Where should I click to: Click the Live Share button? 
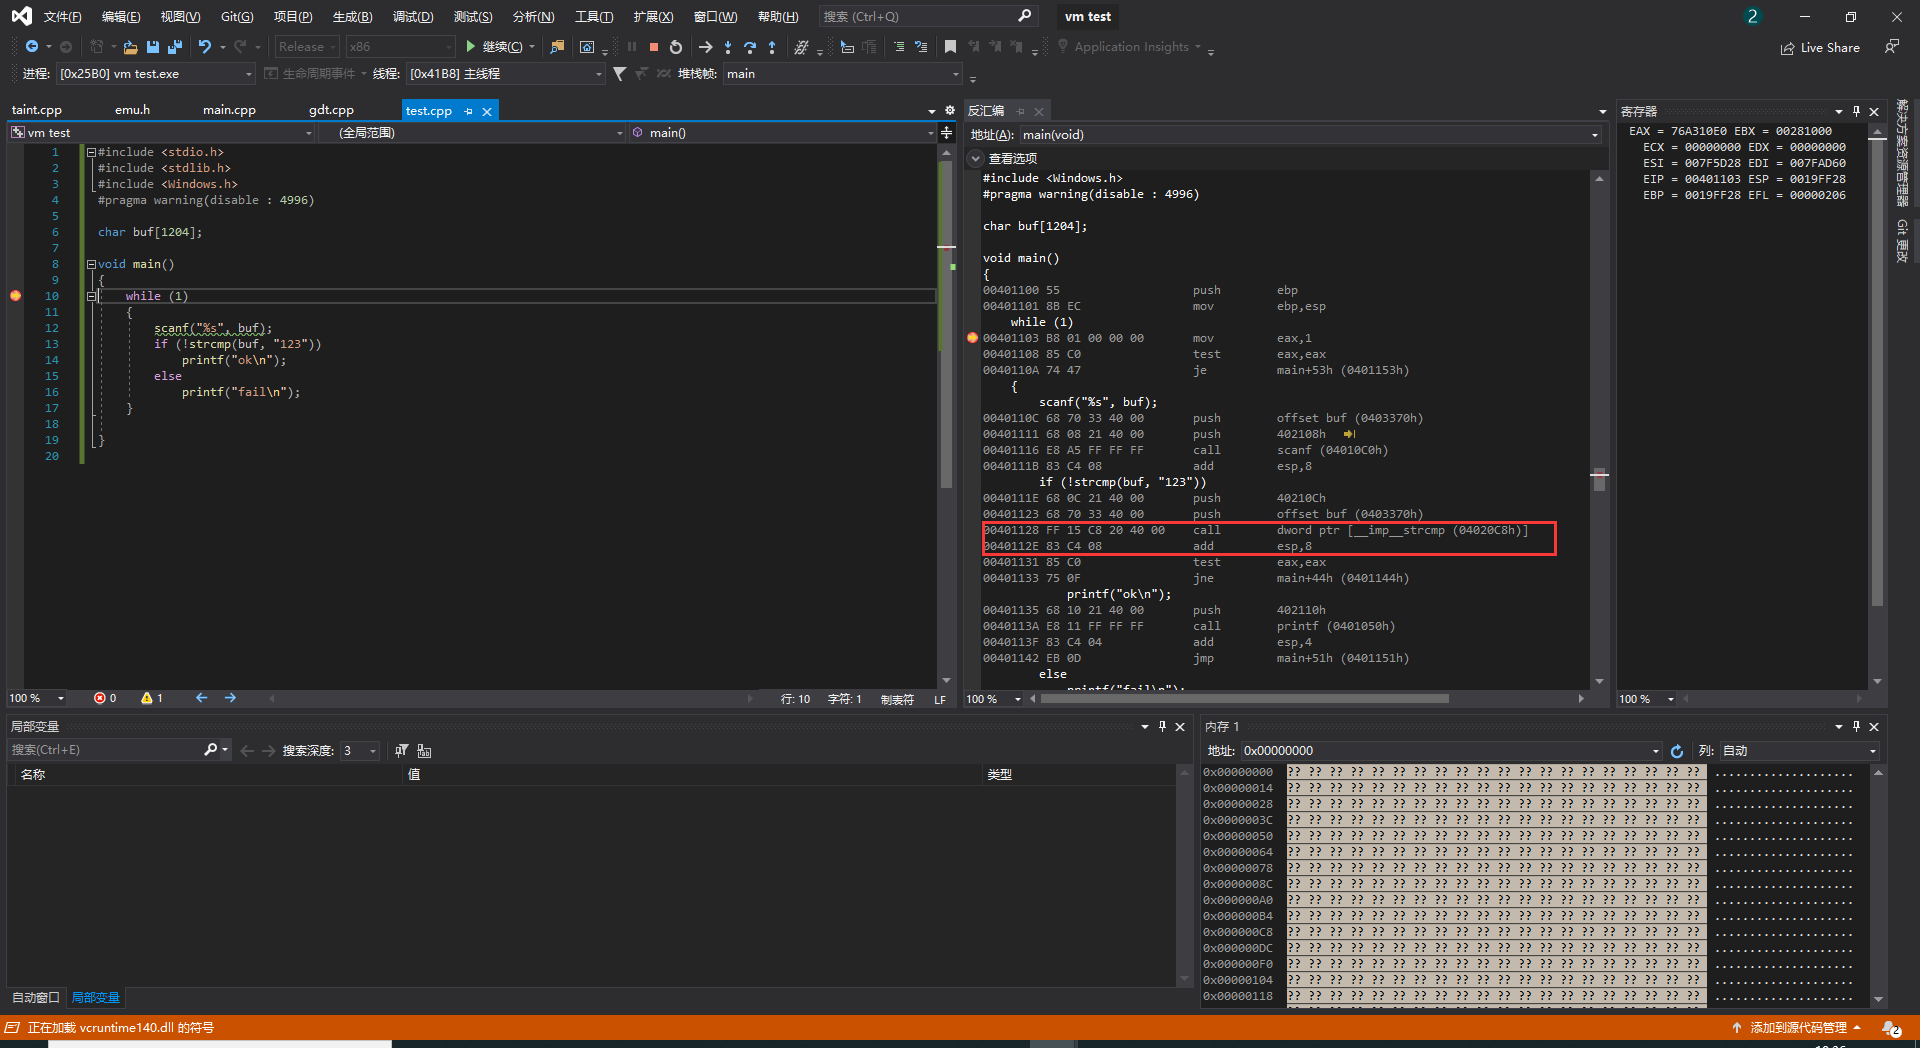click(x=1820, y=48)
